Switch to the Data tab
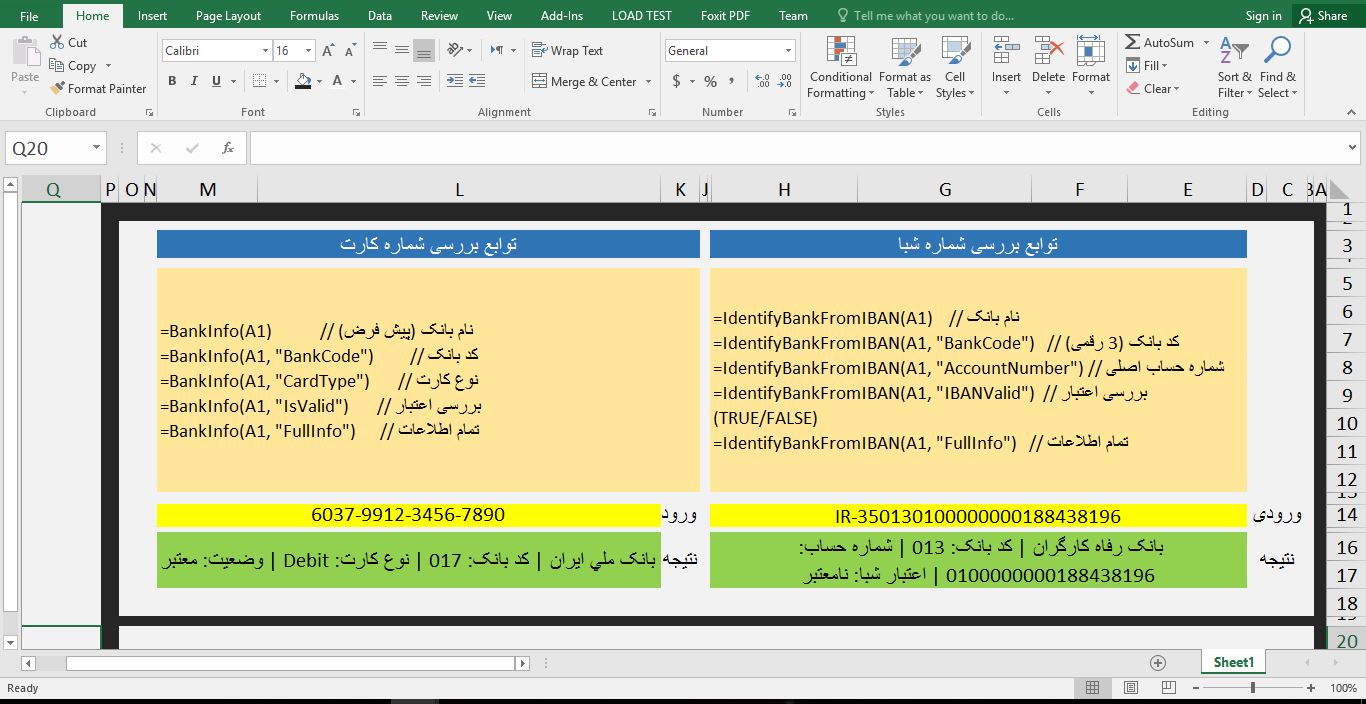Viewport: 1366px width, 704px height. 380,15
